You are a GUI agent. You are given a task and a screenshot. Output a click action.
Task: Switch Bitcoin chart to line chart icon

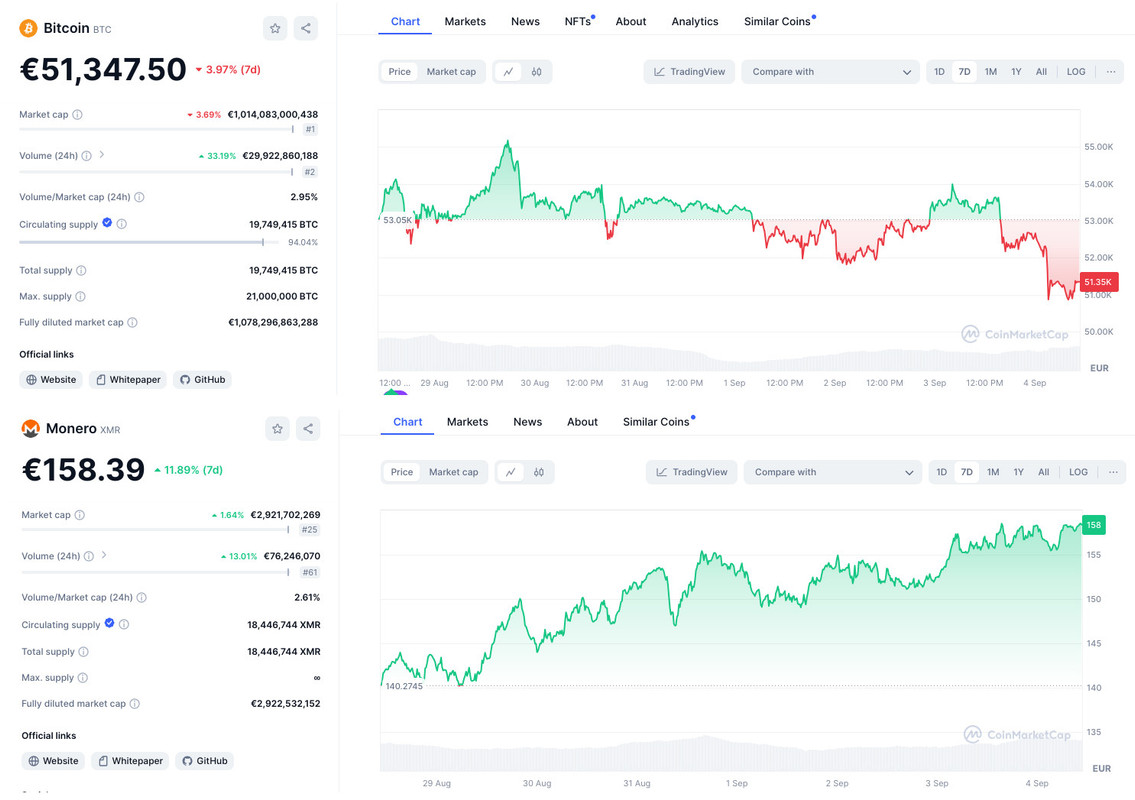508,72
